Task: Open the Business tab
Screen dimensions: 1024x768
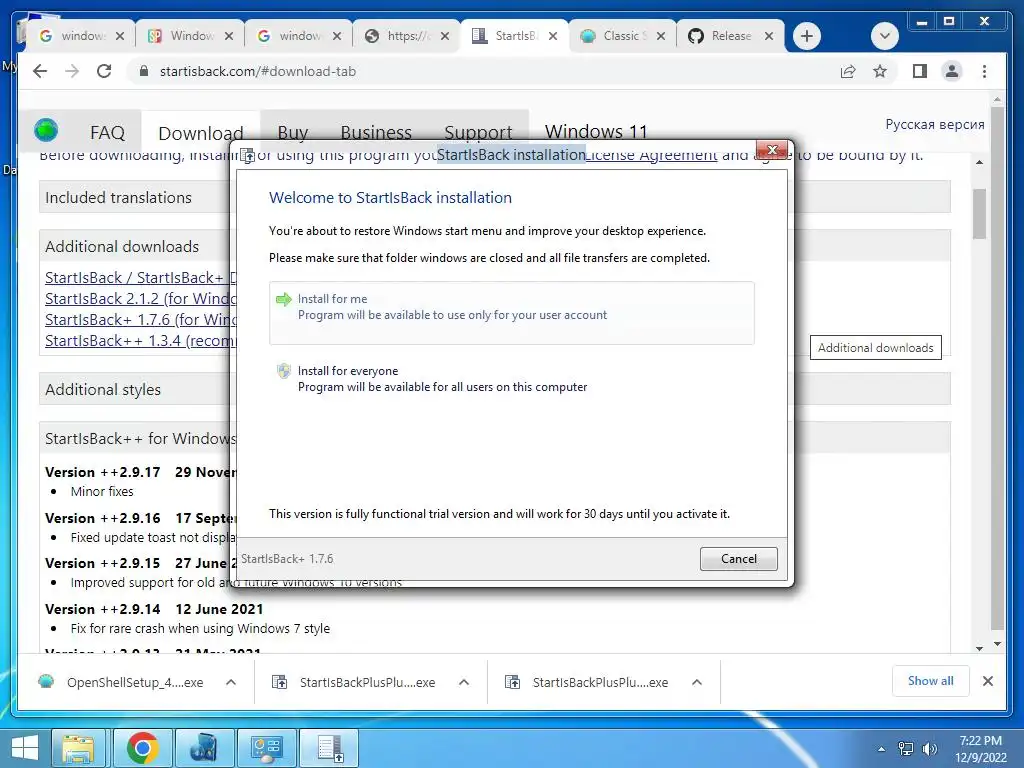Action: click(376, 133)
